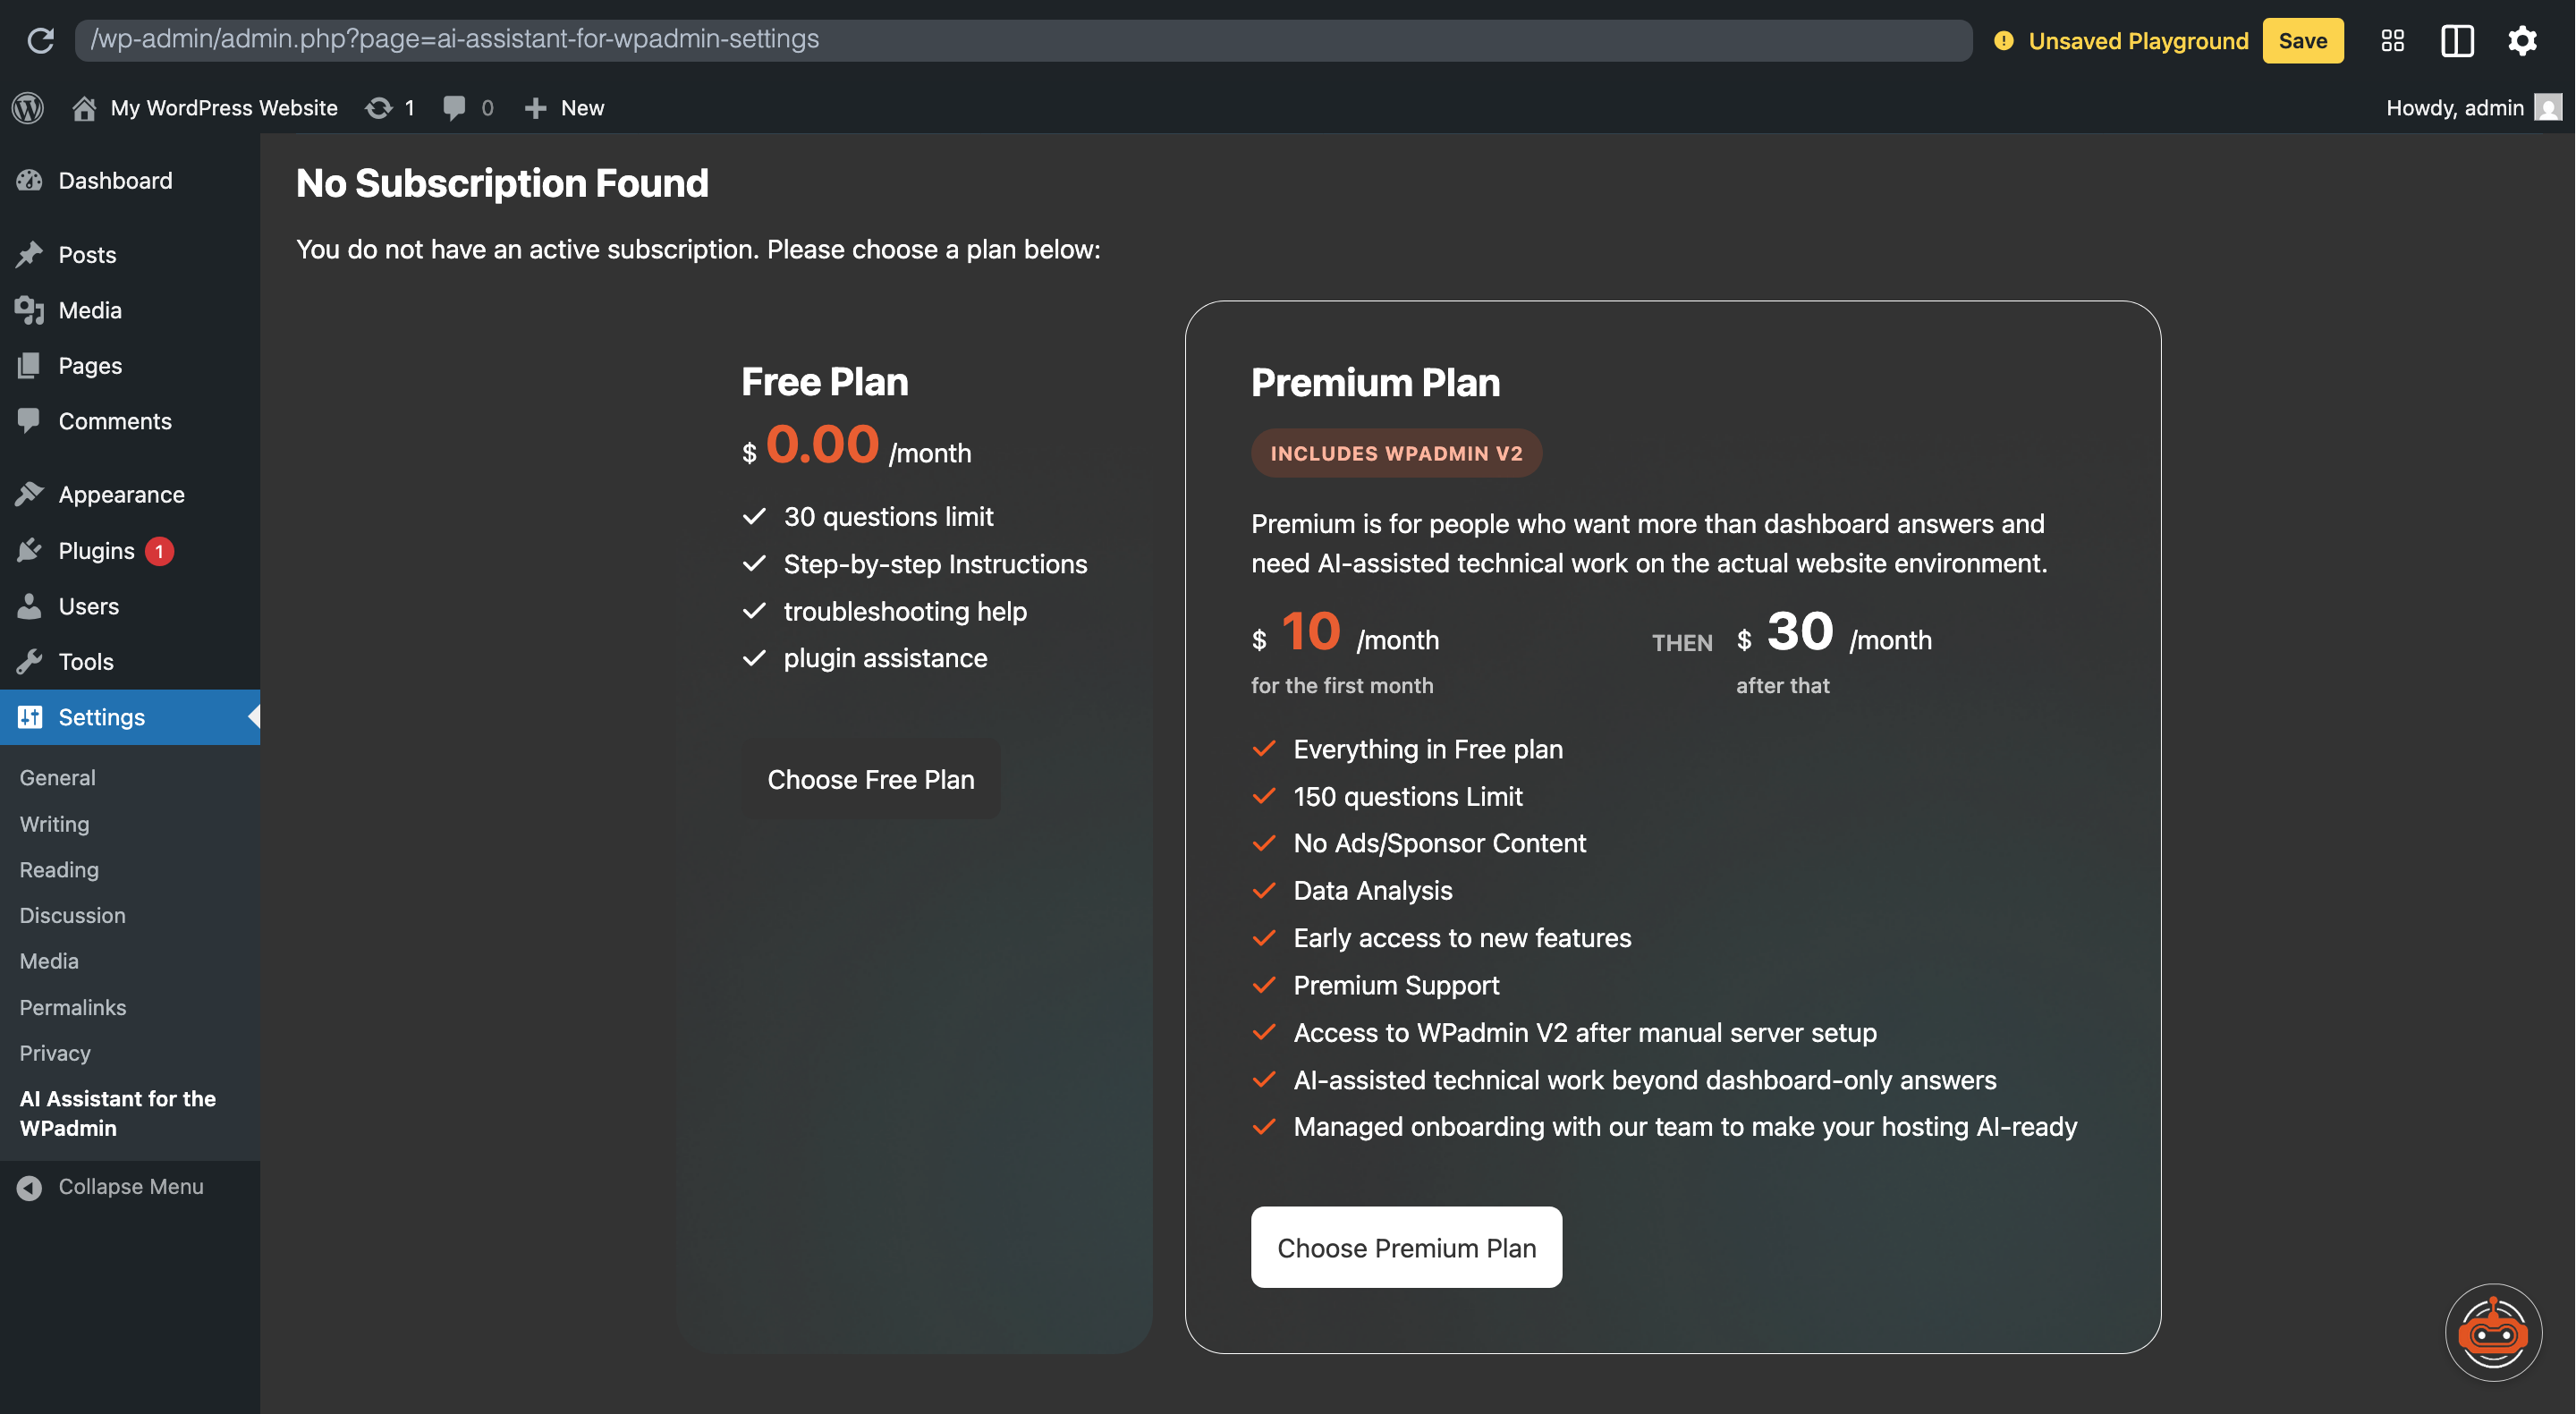Click the Collapse Menu arrow icon

(x=30, y=1187)
